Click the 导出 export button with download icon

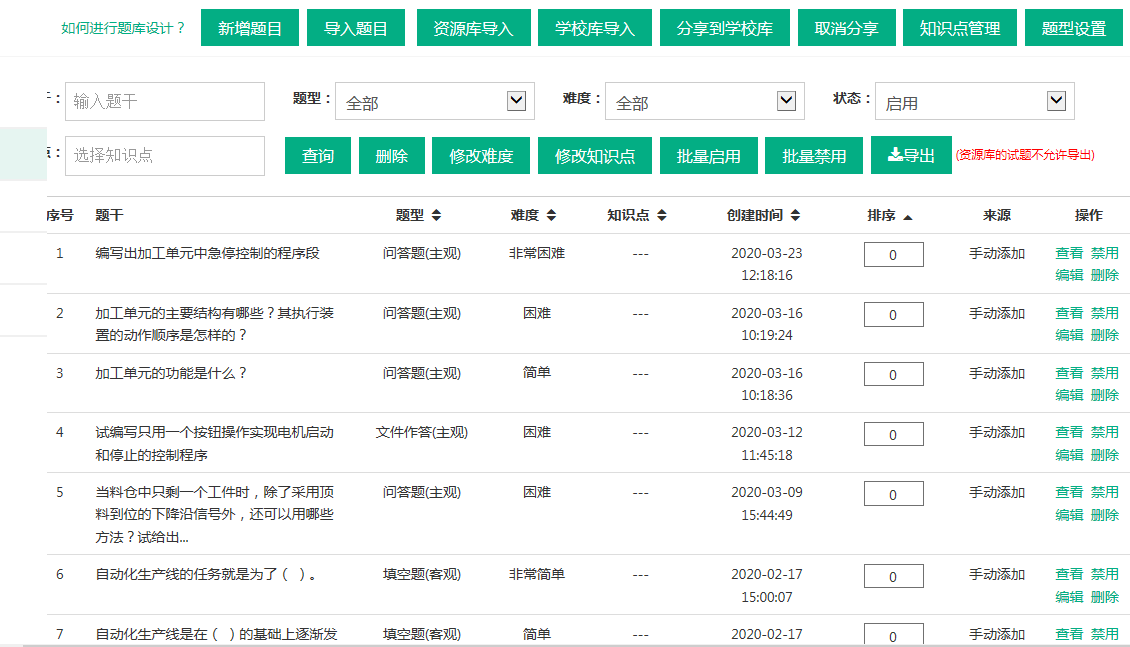coord(911,155)
